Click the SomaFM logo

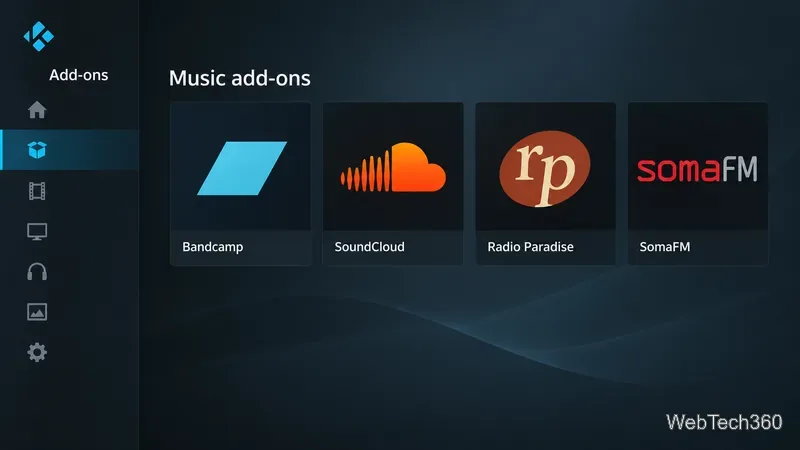tap(697, 169)
